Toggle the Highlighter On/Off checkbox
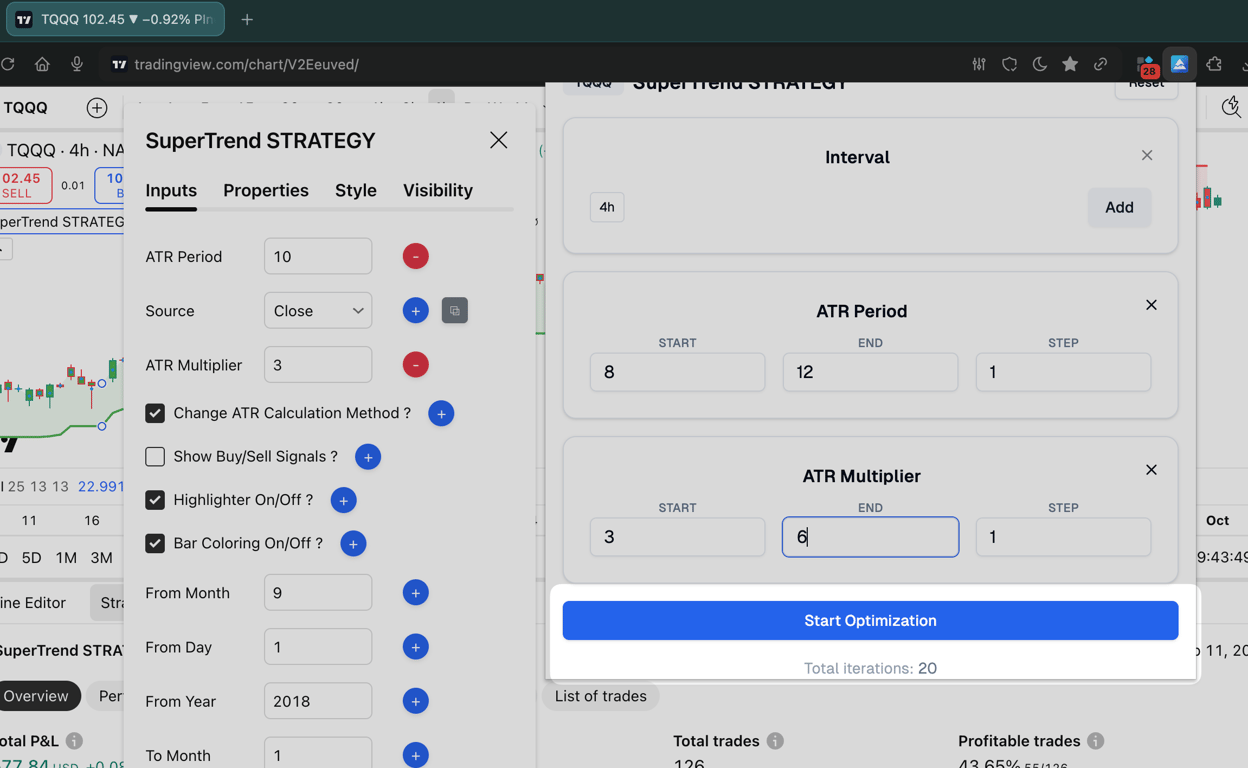The image size is (1248, 768). point(155,500)
